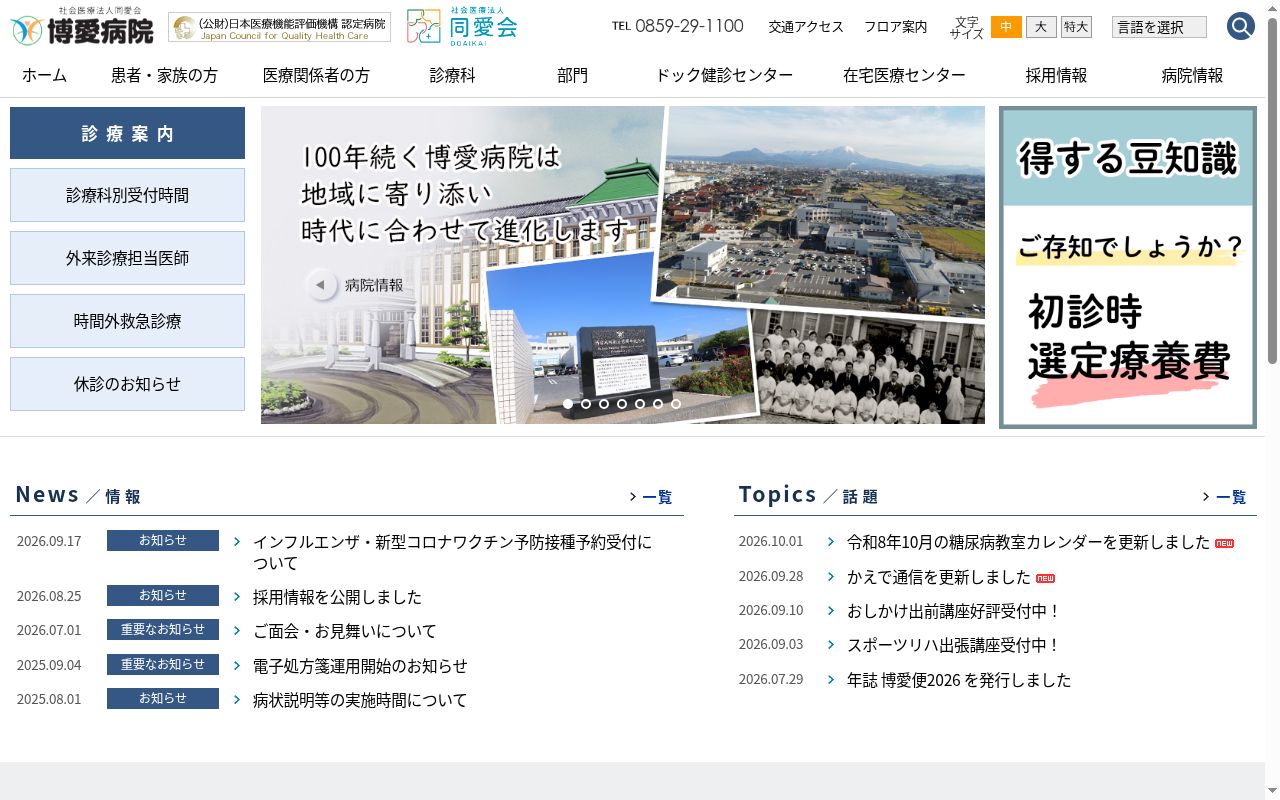Select second carousel dot indicator
Viewport: 1280px width, 800px height.
tap(586, 404)
